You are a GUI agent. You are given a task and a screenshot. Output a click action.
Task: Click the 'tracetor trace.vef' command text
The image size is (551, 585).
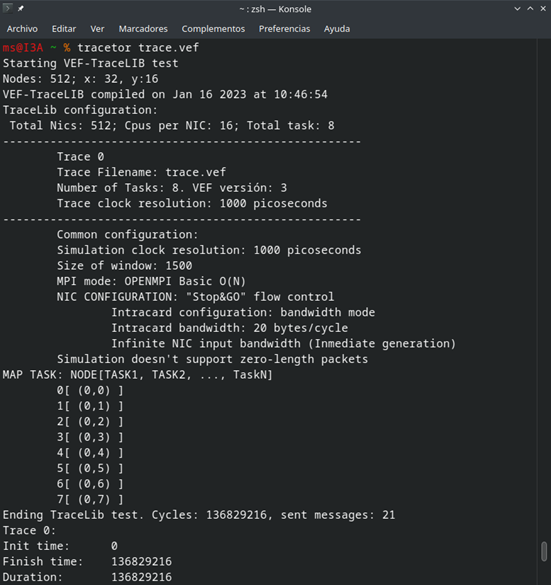pyautogui.click(x=138, y=48)
